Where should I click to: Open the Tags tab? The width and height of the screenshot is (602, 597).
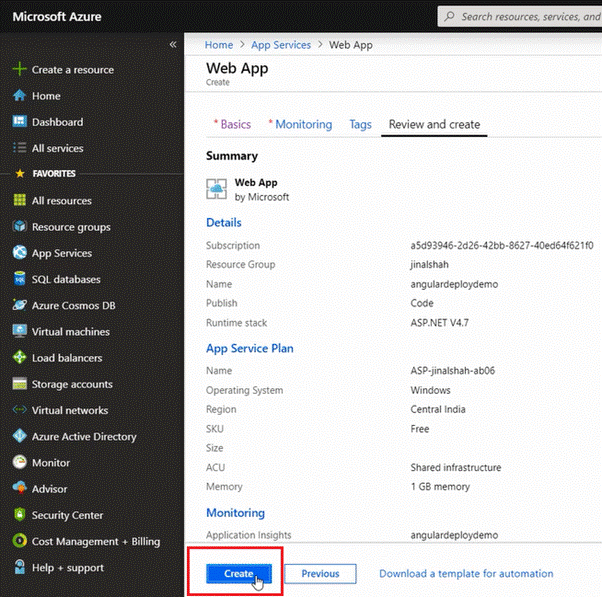(x=360, y=125)
